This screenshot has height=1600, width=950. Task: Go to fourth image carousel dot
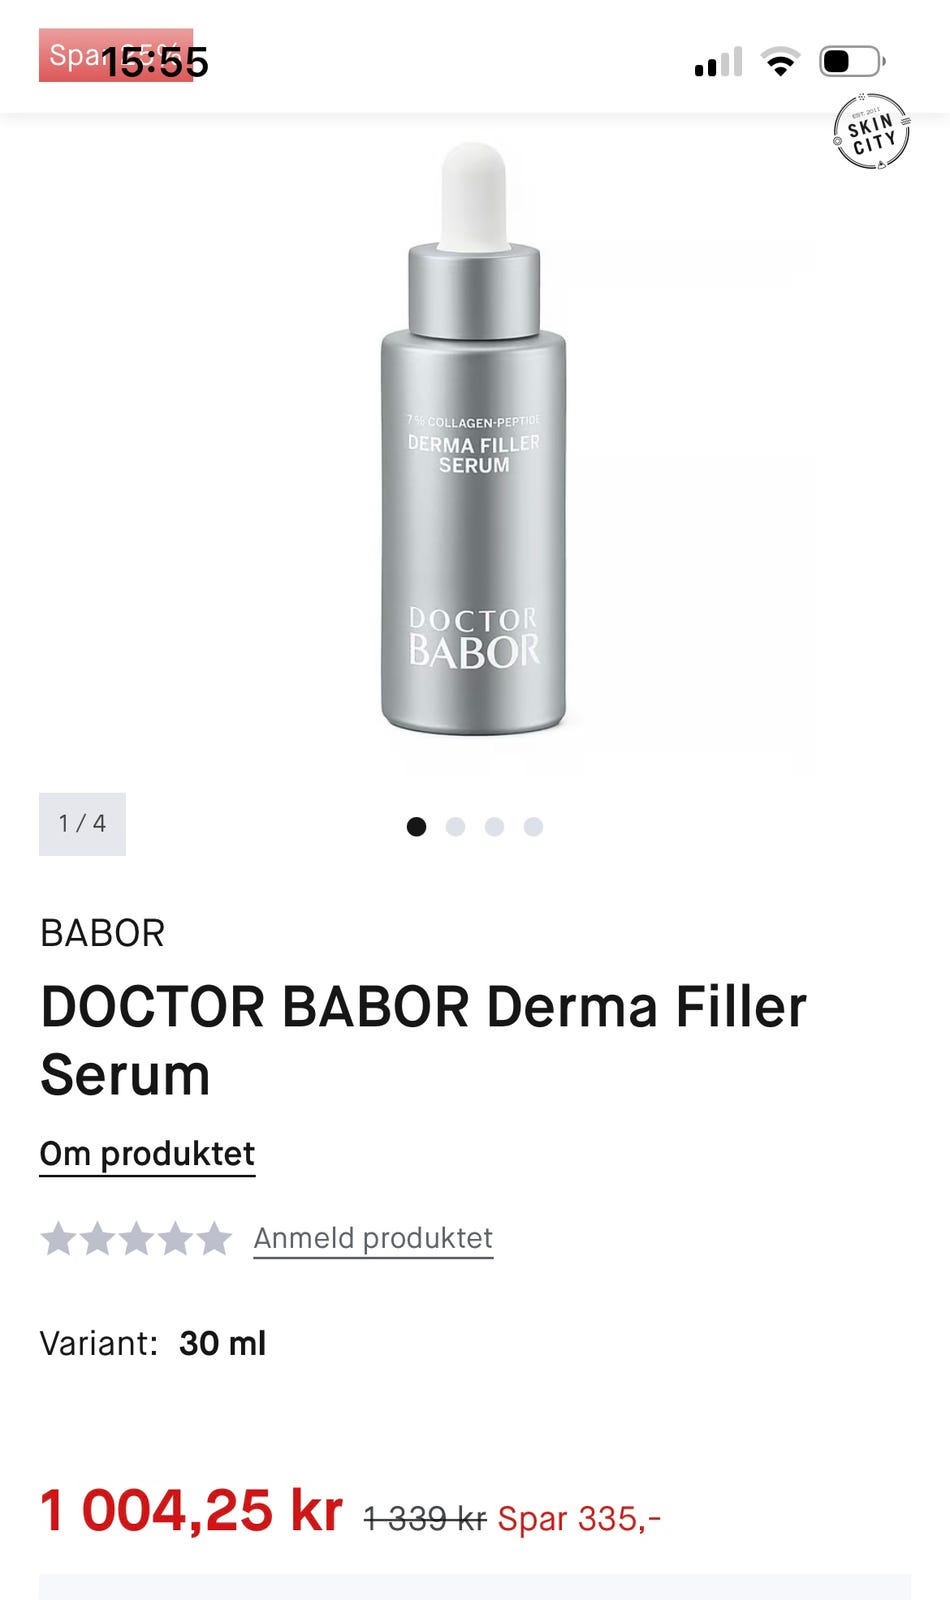click(533, 826)
